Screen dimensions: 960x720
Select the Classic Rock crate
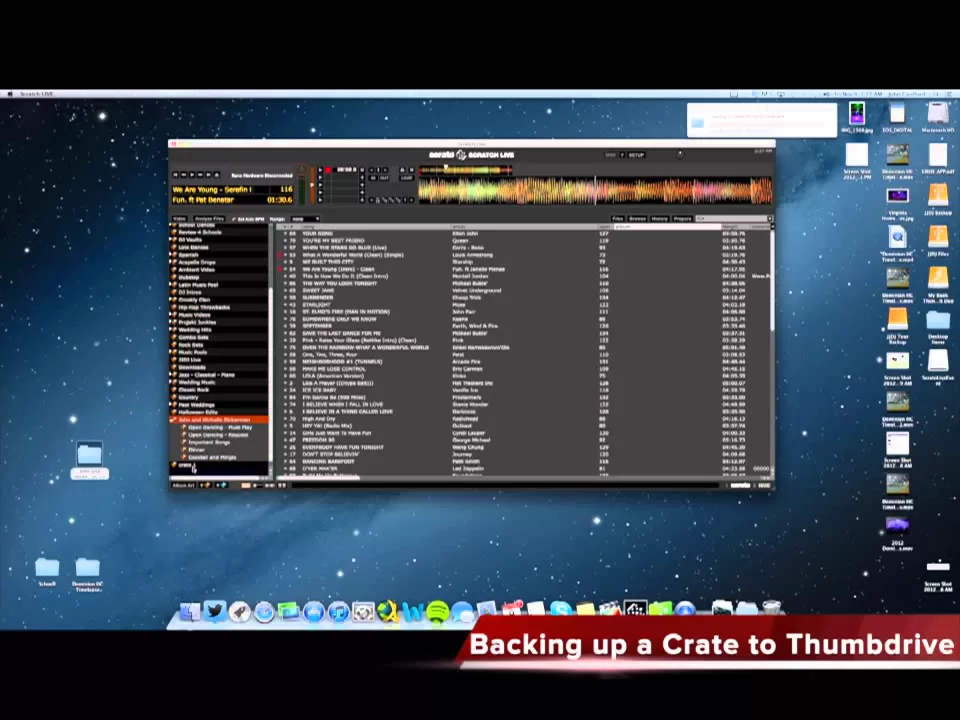[193, 389]
